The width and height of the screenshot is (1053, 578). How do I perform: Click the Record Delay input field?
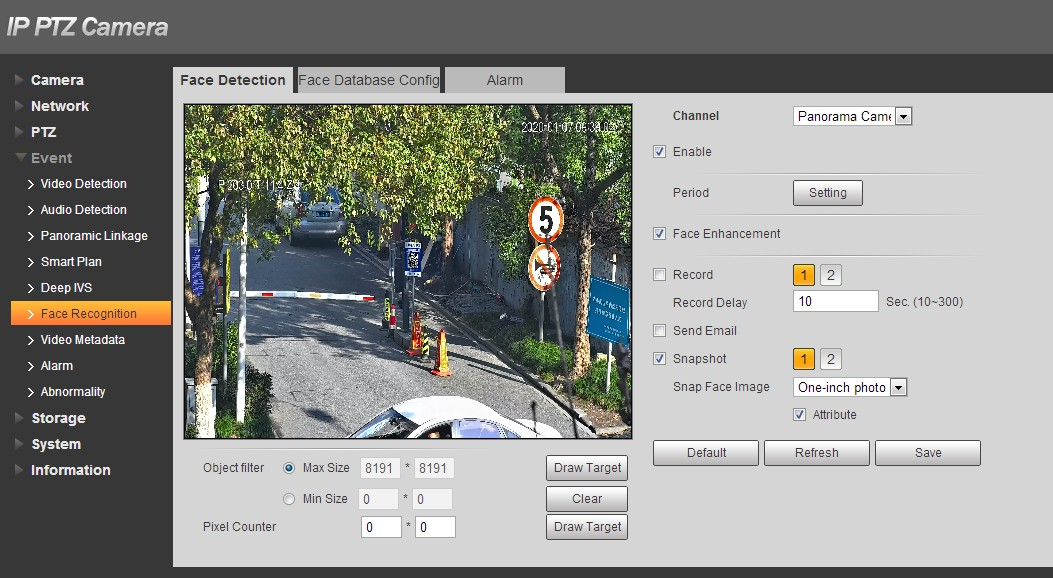[x=835, y=301]
